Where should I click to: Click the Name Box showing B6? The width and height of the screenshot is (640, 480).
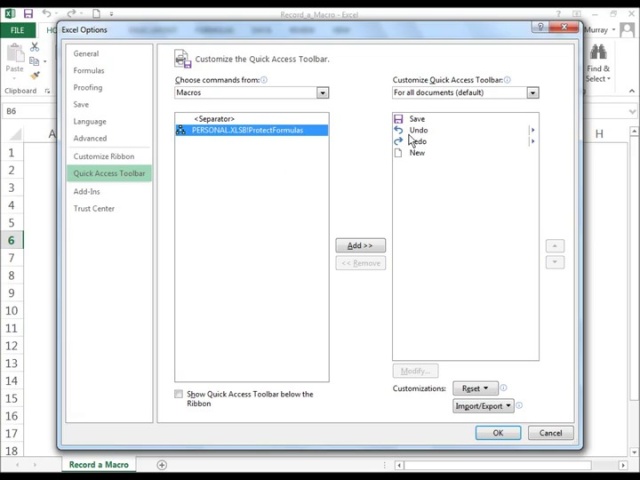pos(29,111)
